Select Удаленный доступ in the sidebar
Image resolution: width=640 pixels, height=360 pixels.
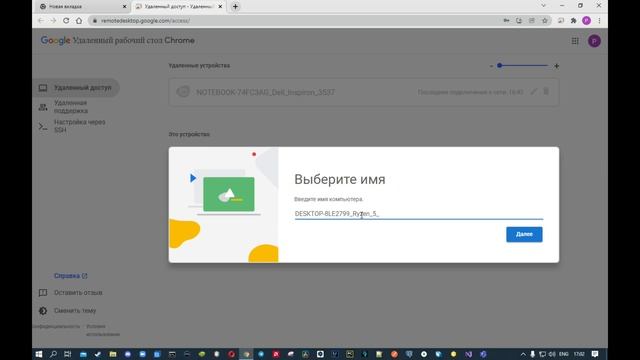click(x=76, y=88)
